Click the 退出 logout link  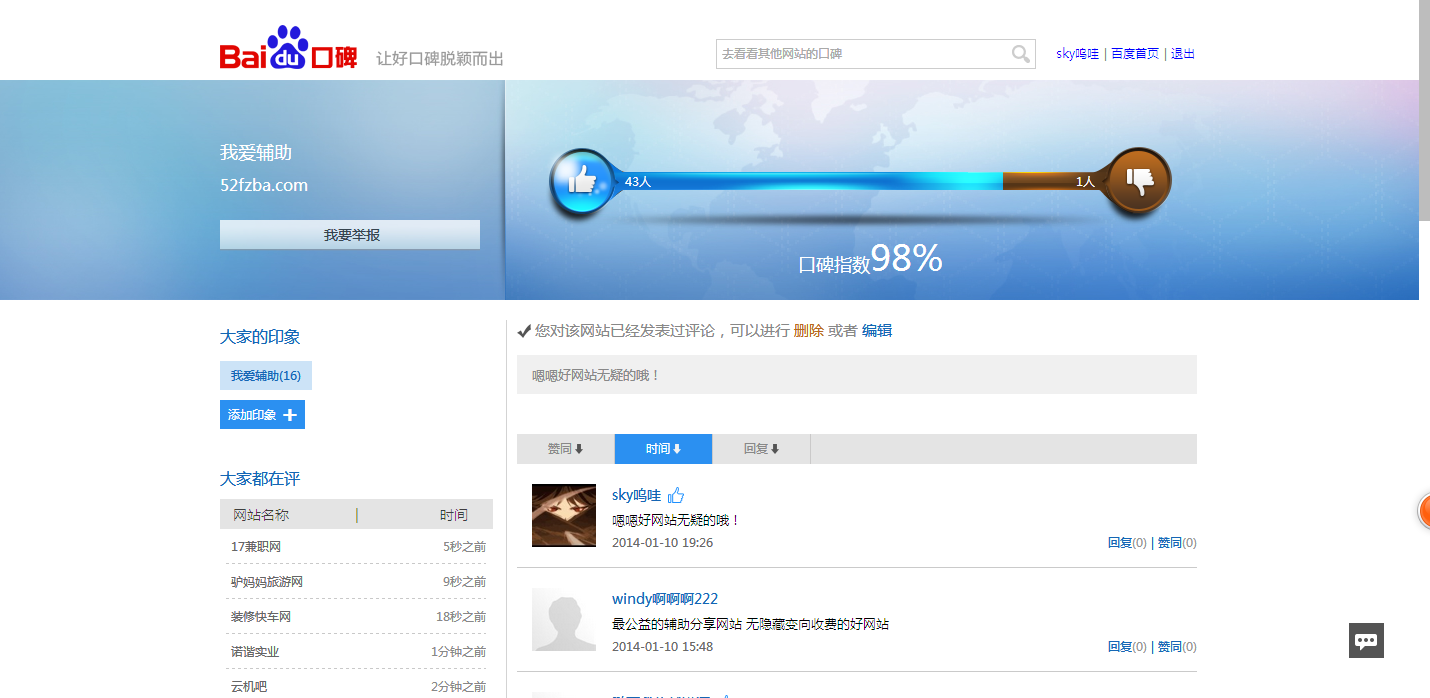pos(1183,54)
